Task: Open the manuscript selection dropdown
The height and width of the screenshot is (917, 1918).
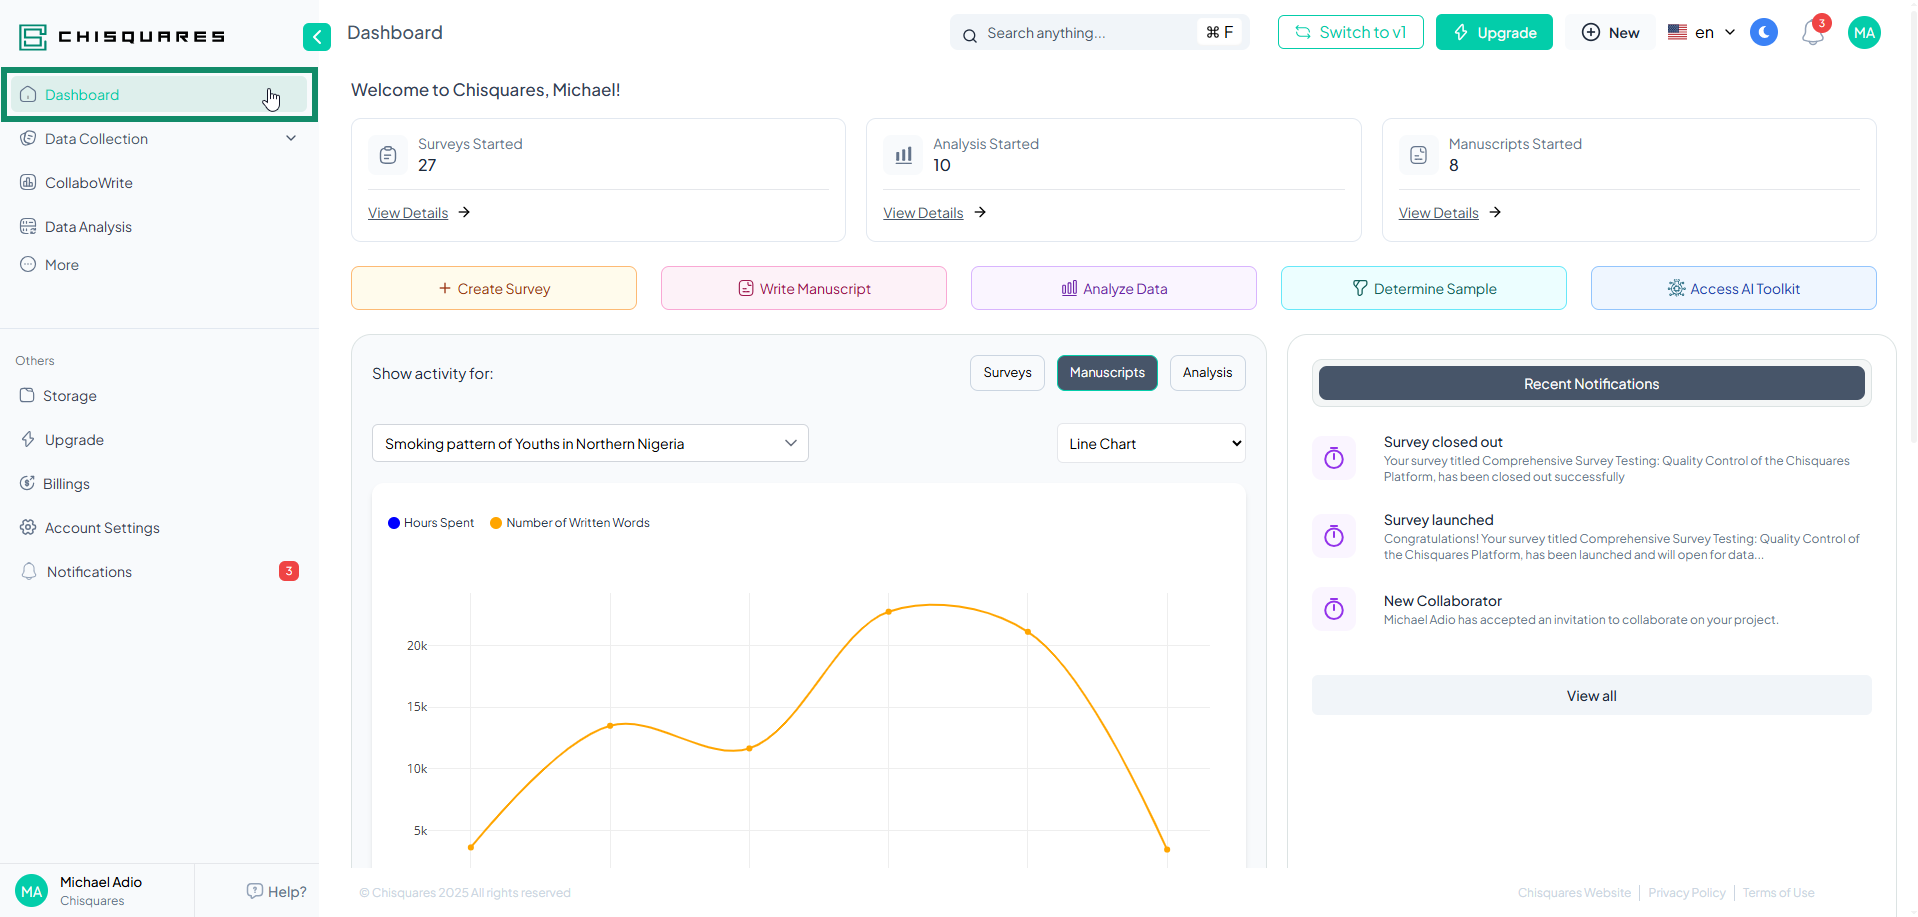Action: (589, 444)
